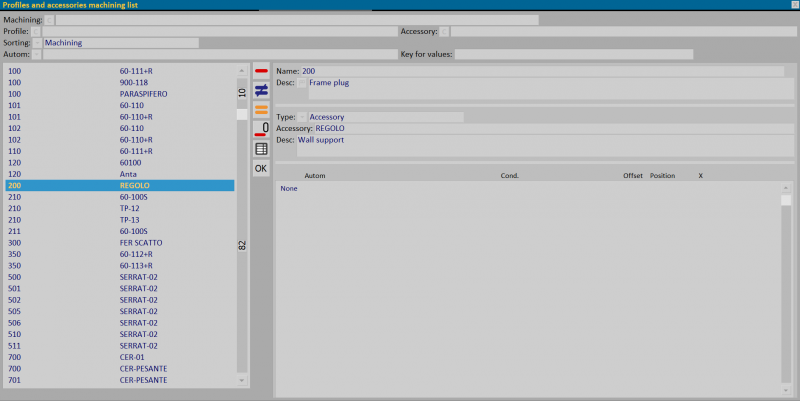Click the Type field showing Accessory
Screen dimensions: 800x401
coord(386,117)
